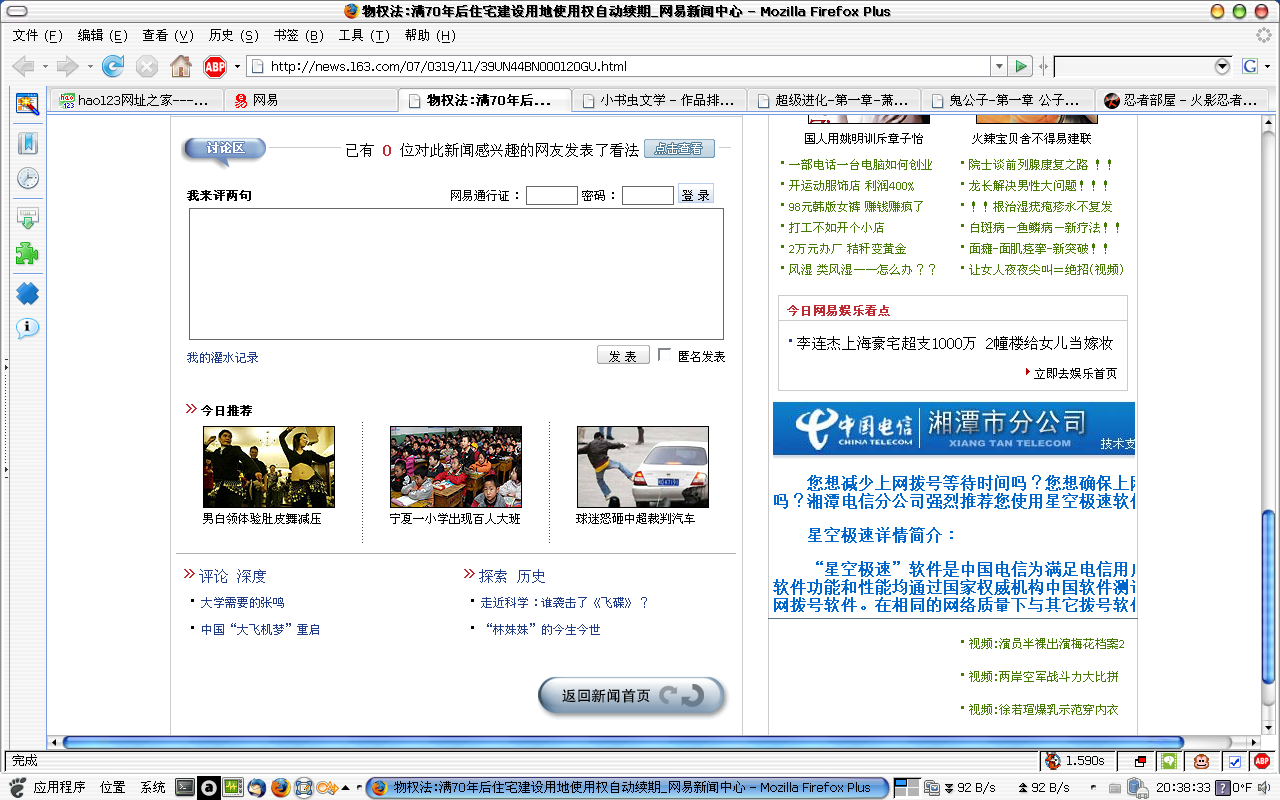1280x800 pixels.
Task: Click the throbber gear icon in menu bar
Action: [1264, 35]
